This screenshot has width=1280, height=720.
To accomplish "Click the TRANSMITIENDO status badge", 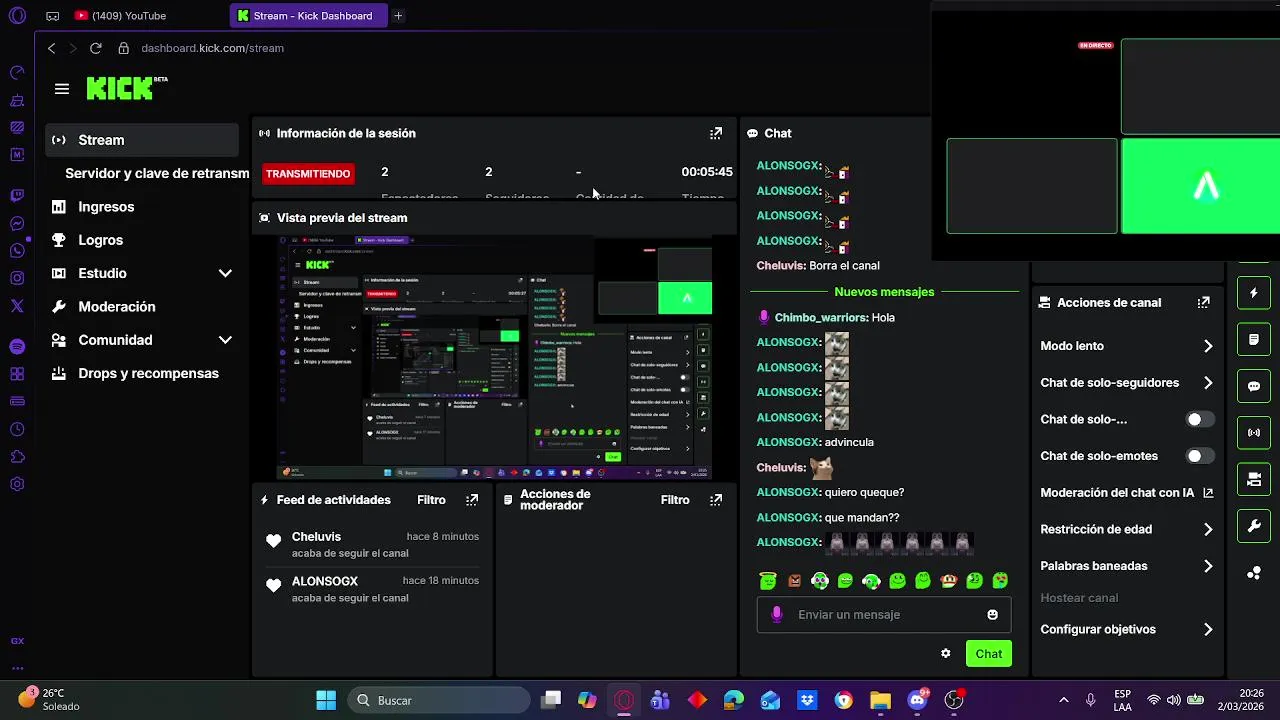I will point(308,174).
